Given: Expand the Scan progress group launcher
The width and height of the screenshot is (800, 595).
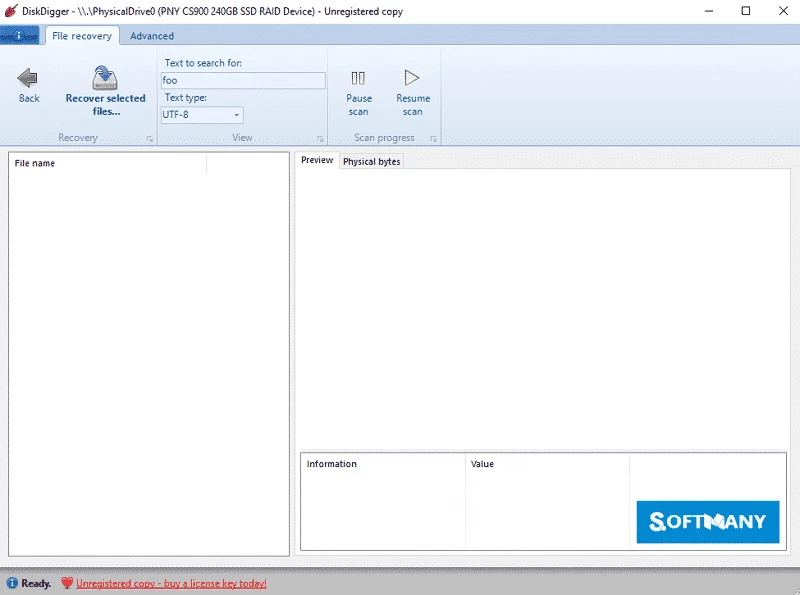Looking at the screenshot, I should pyautogui.click(x=432, y=139).
